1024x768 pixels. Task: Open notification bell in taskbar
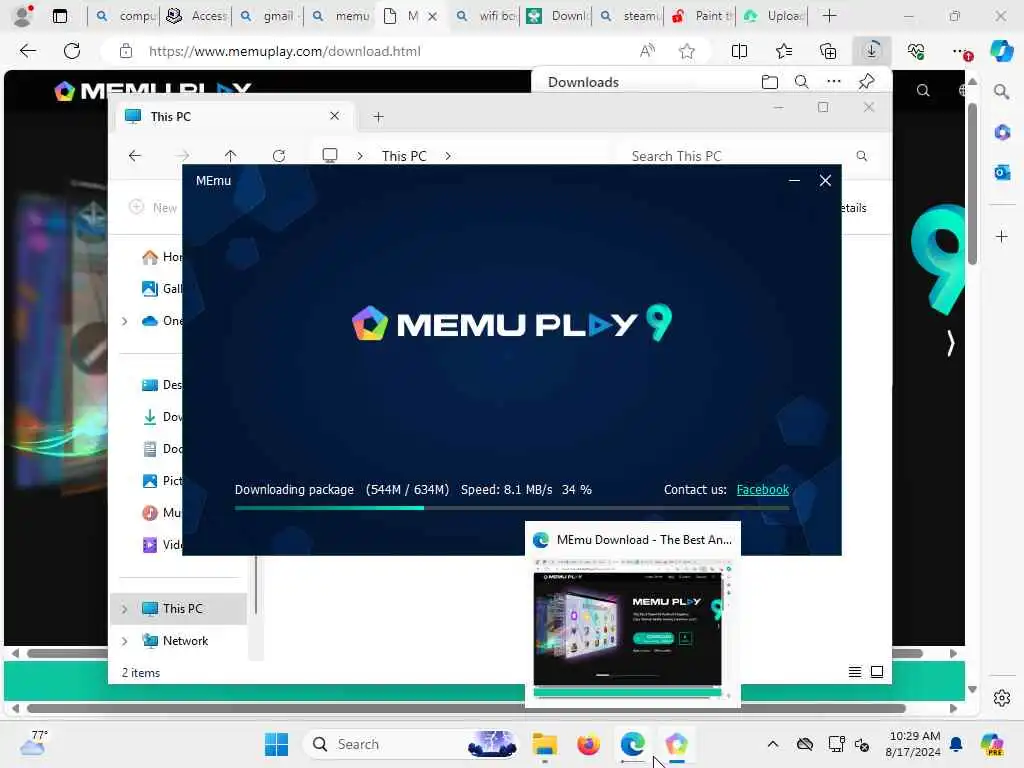click(956, 744)
